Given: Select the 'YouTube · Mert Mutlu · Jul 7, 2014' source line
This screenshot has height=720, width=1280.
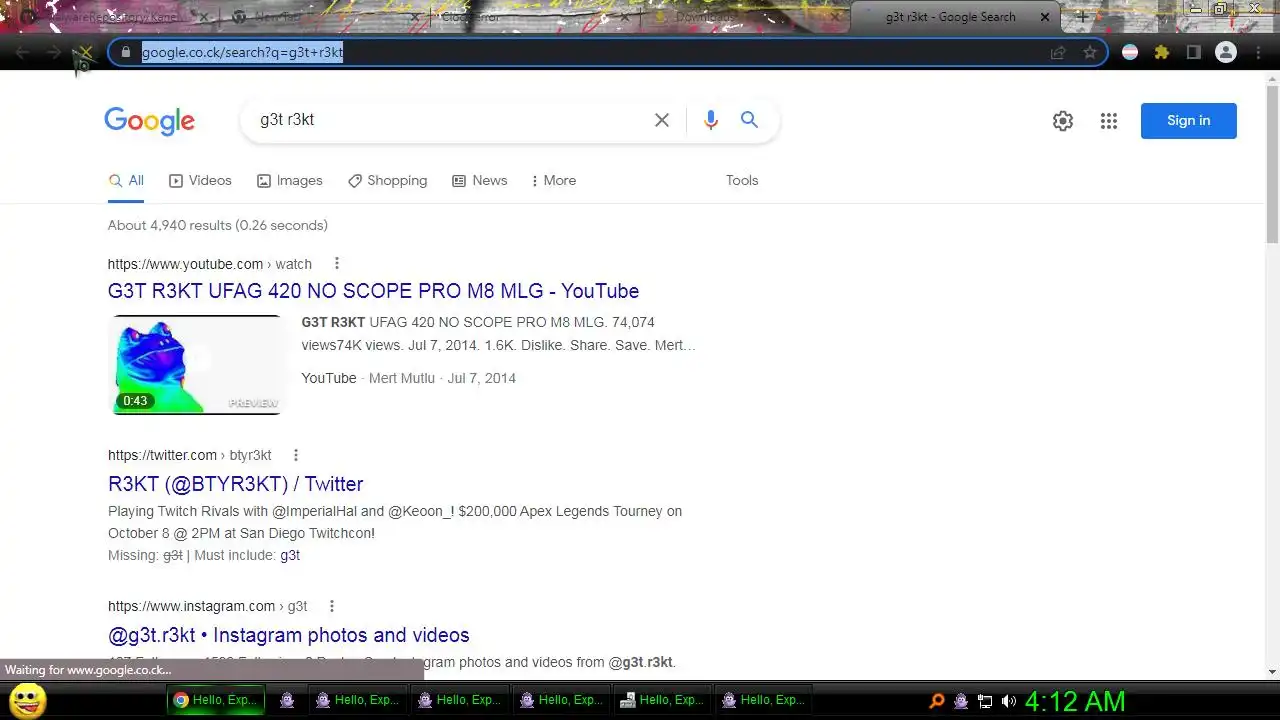Looking at the screenshot, I should point(409,378).
